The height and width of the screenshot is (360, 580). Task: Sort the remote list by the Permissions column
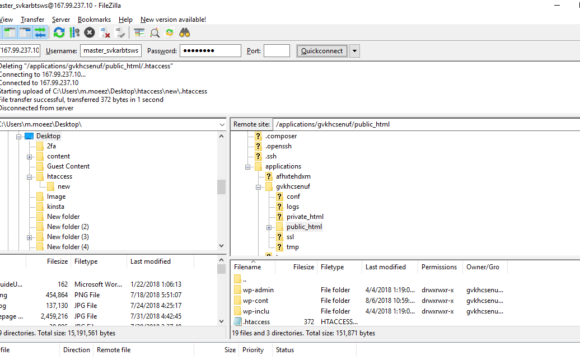point(439,267)
